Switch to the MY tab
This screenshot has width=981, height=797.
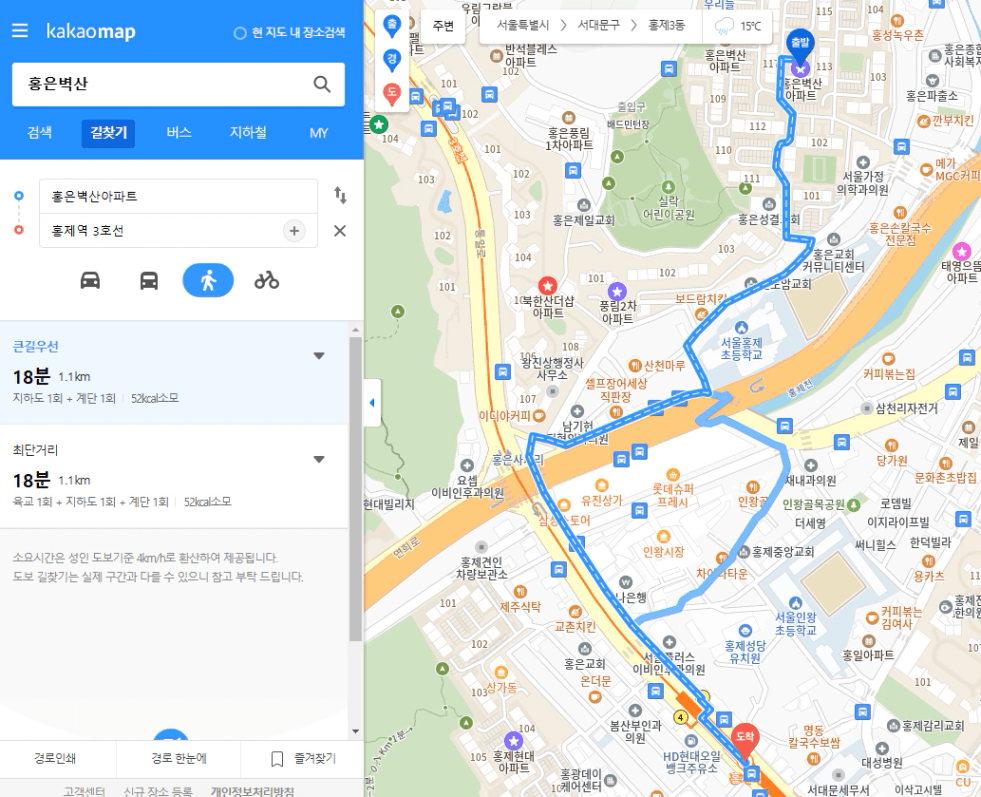pos(319,133)
